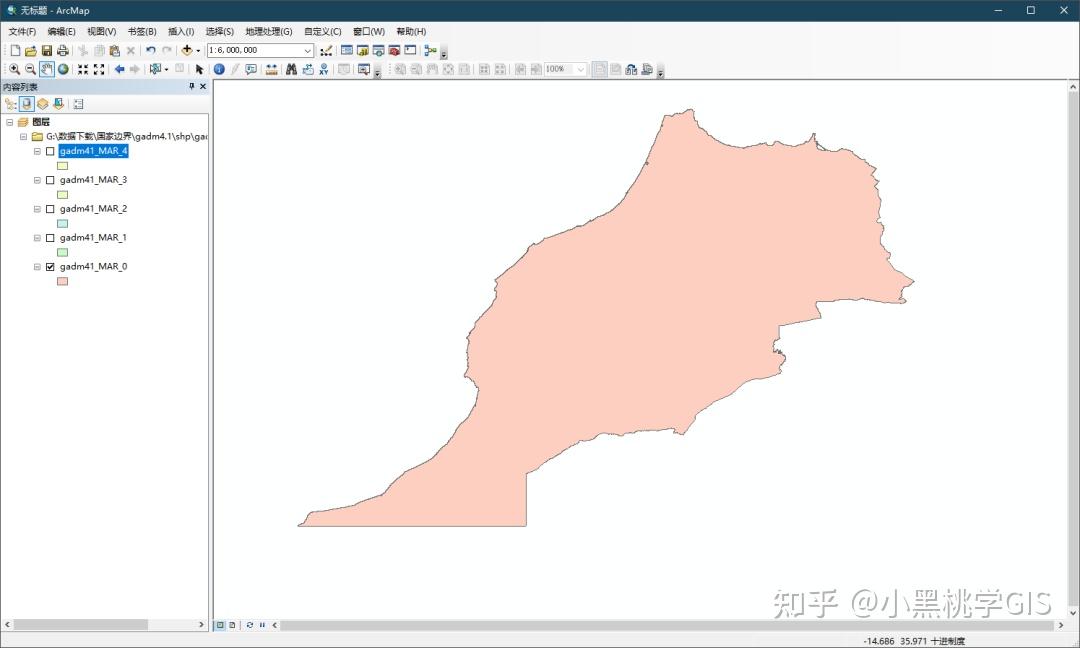Open the map scale dropdown list
Viewport: 1080px width, 648px height.
coord(308,50)
